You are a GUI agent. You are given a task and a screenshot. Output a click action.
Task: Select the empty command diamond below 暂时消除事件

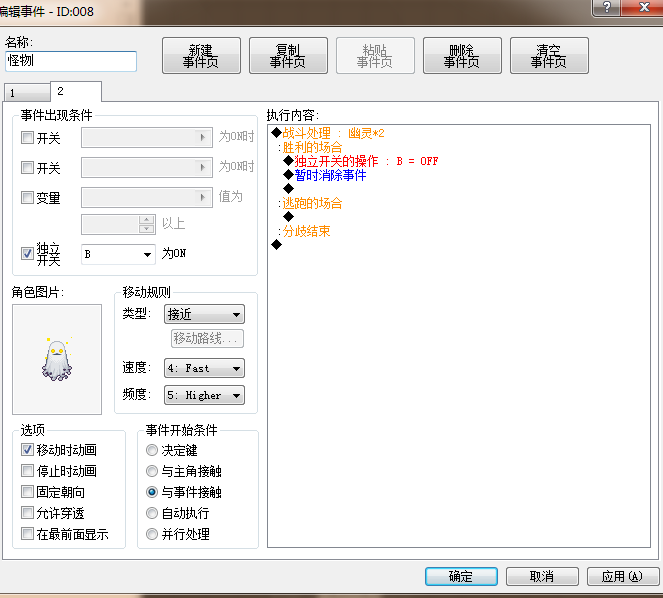(x=289, y=188)
